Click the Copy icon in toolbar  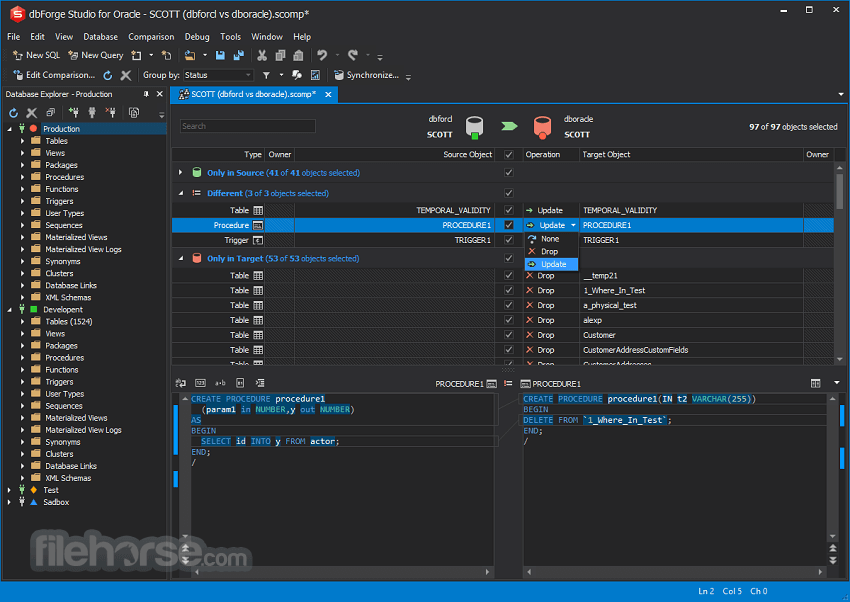tap(280, 55)
